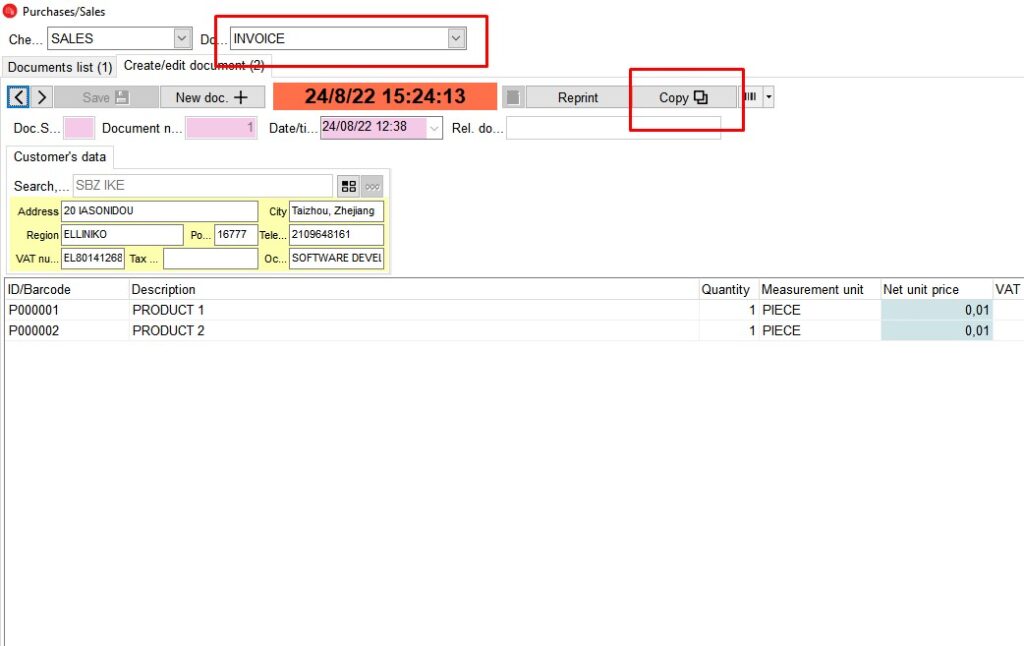This screenshot has height=646, width=1024.
Task: Click the Reprint button
Action: (578, 97)
